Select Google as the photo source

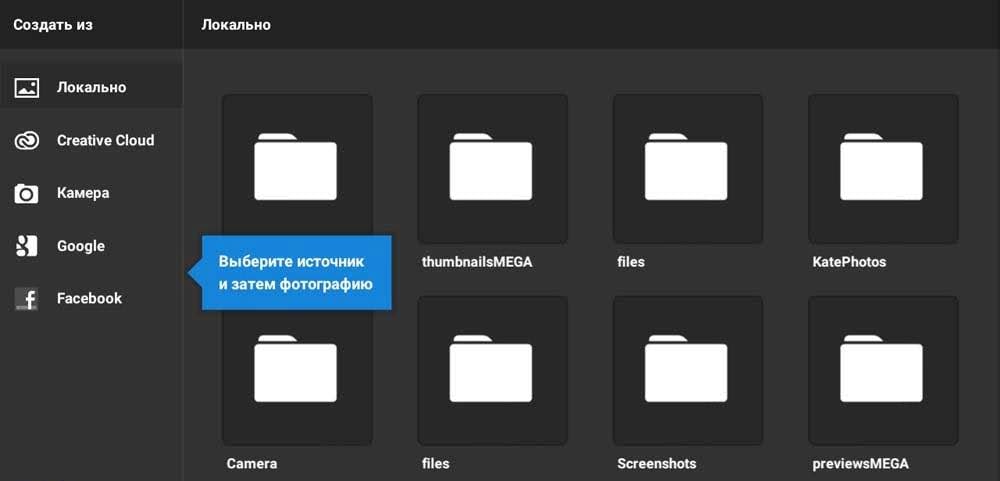pos(91,246)
